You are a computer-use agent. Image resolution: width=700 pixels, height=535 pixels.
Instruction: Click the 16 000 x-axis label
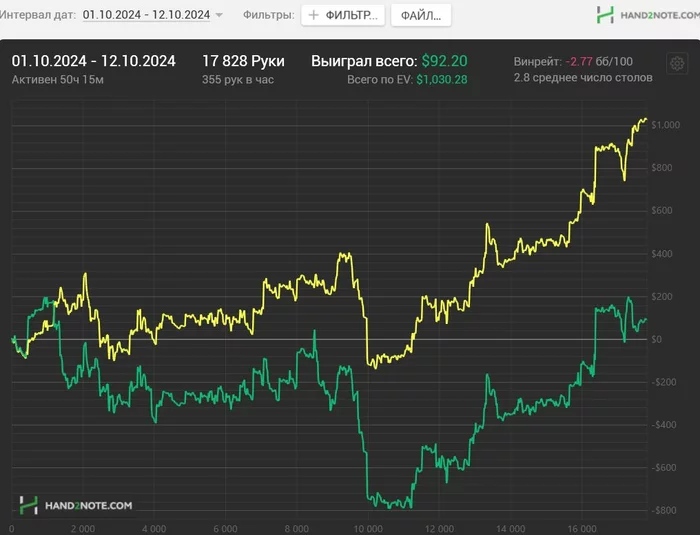pos(582,529)
